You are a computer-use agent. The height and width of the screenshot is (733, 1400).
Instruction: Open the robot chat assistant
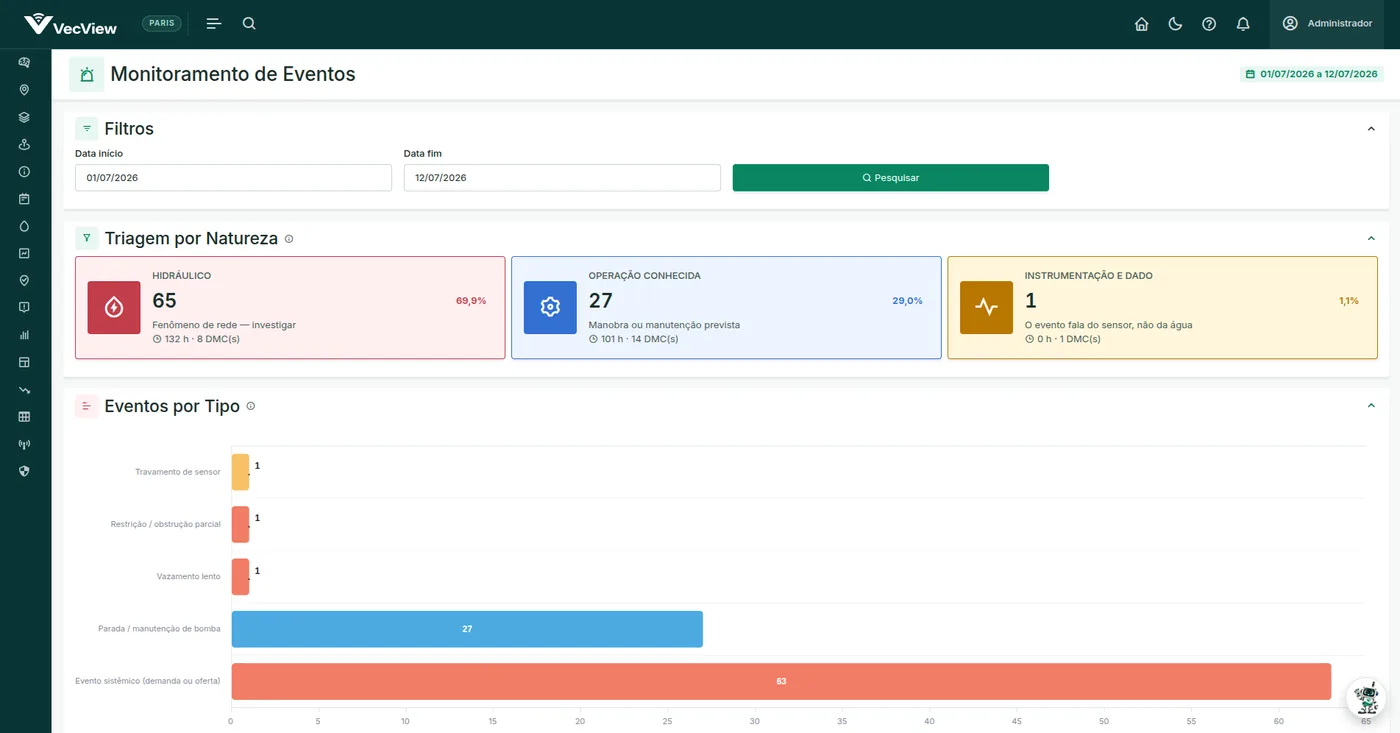(x=1366, y=697)
